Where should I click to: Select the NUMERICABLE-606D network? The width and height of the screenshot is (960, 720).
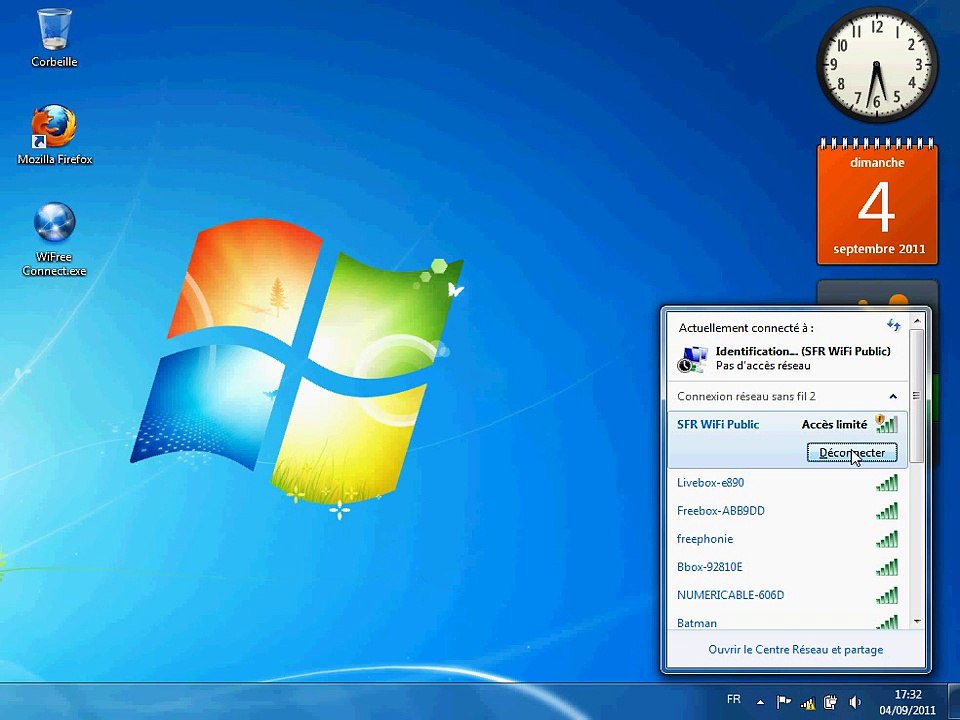click(x=787, y=595)
